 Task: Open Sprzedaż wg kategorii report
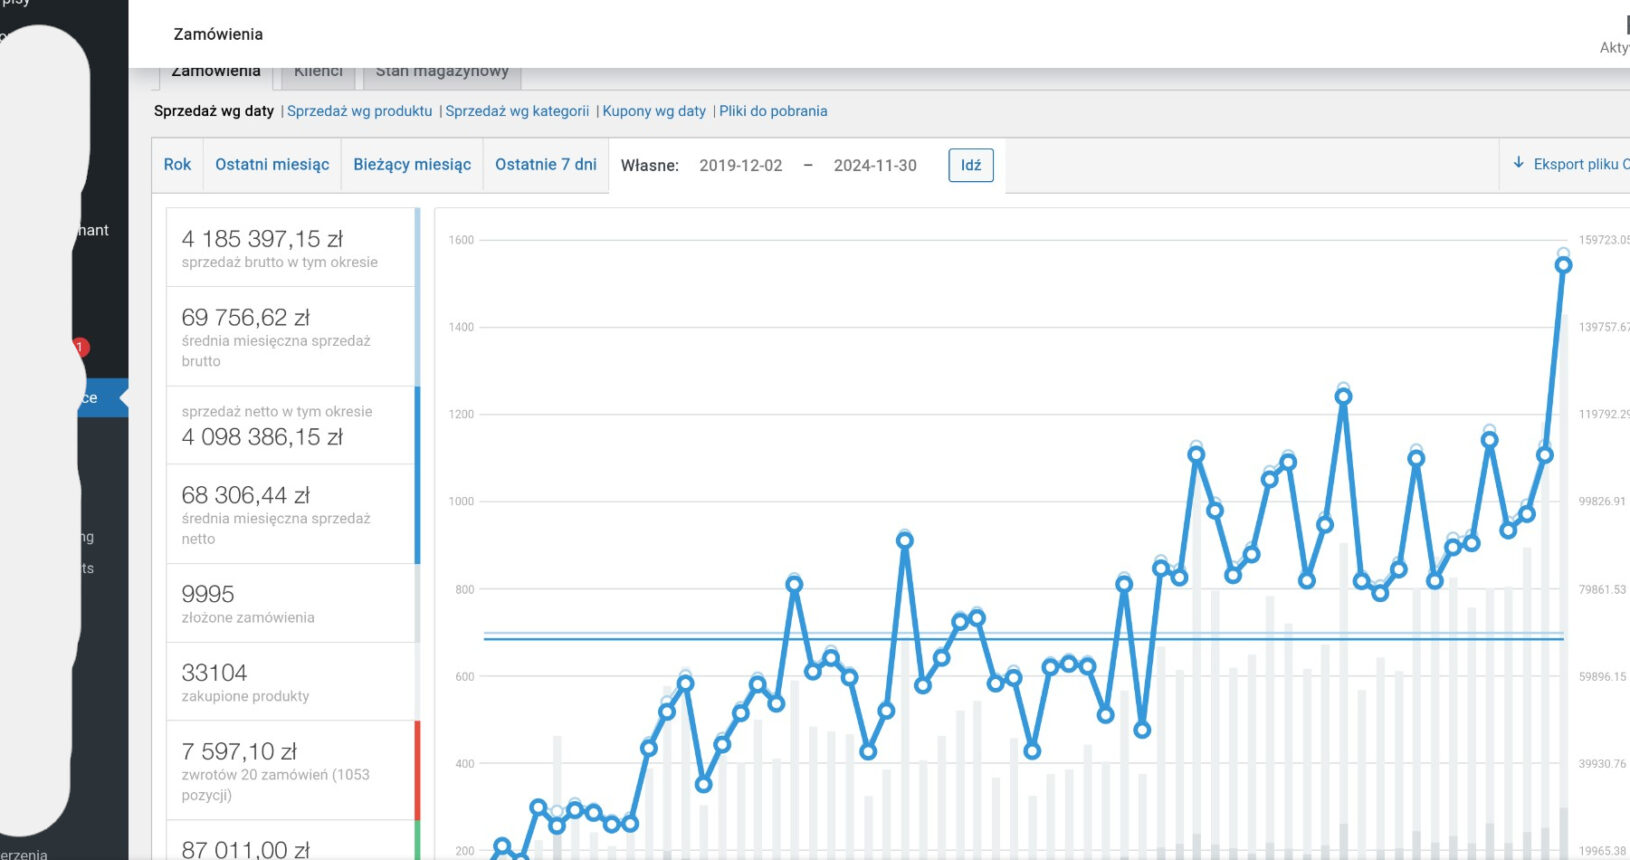pos(517,111)
